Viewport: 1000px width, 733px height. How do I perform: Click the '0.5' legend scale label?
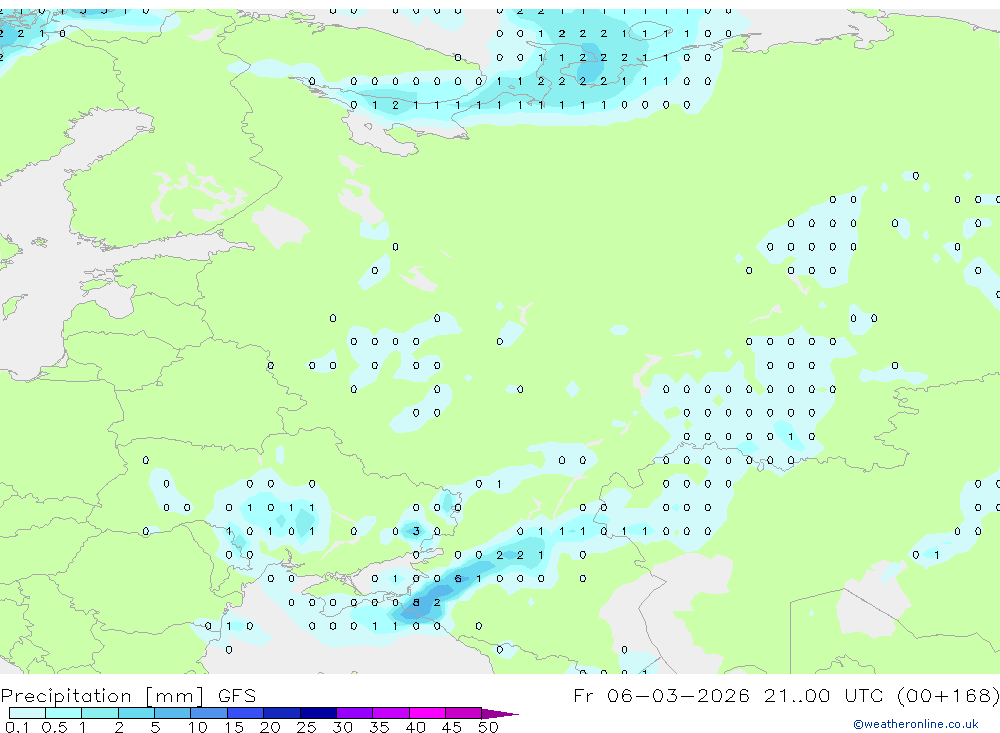54,727
